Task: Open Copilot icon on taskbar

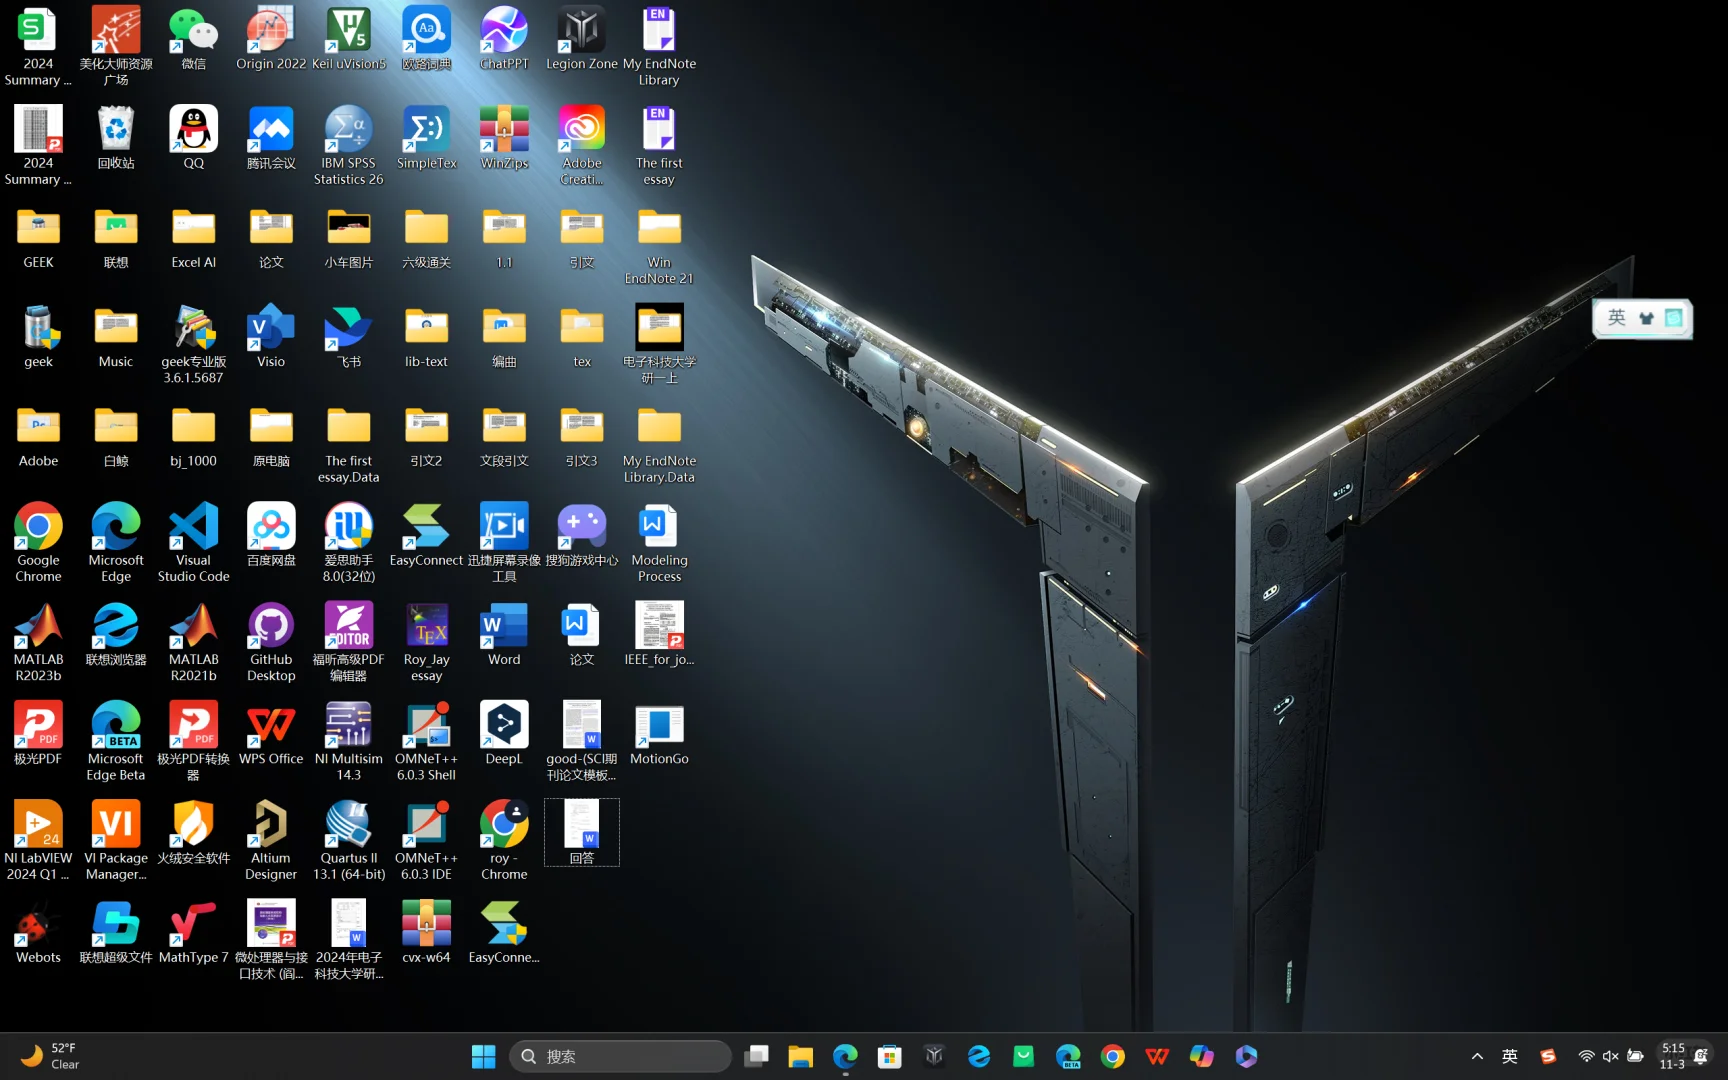Action: [1201, 1056]
